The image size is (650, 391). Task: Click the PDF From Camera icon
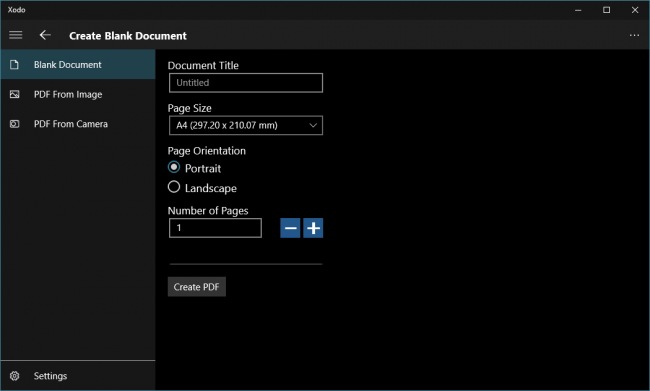tap(15, 124)
